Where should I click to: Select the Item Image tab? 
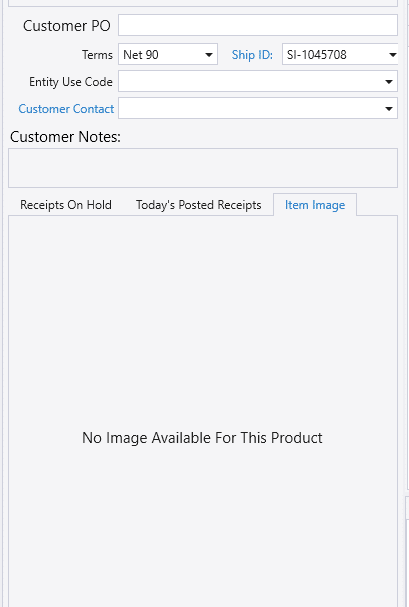pyautogui.click(x=315, y=205)
